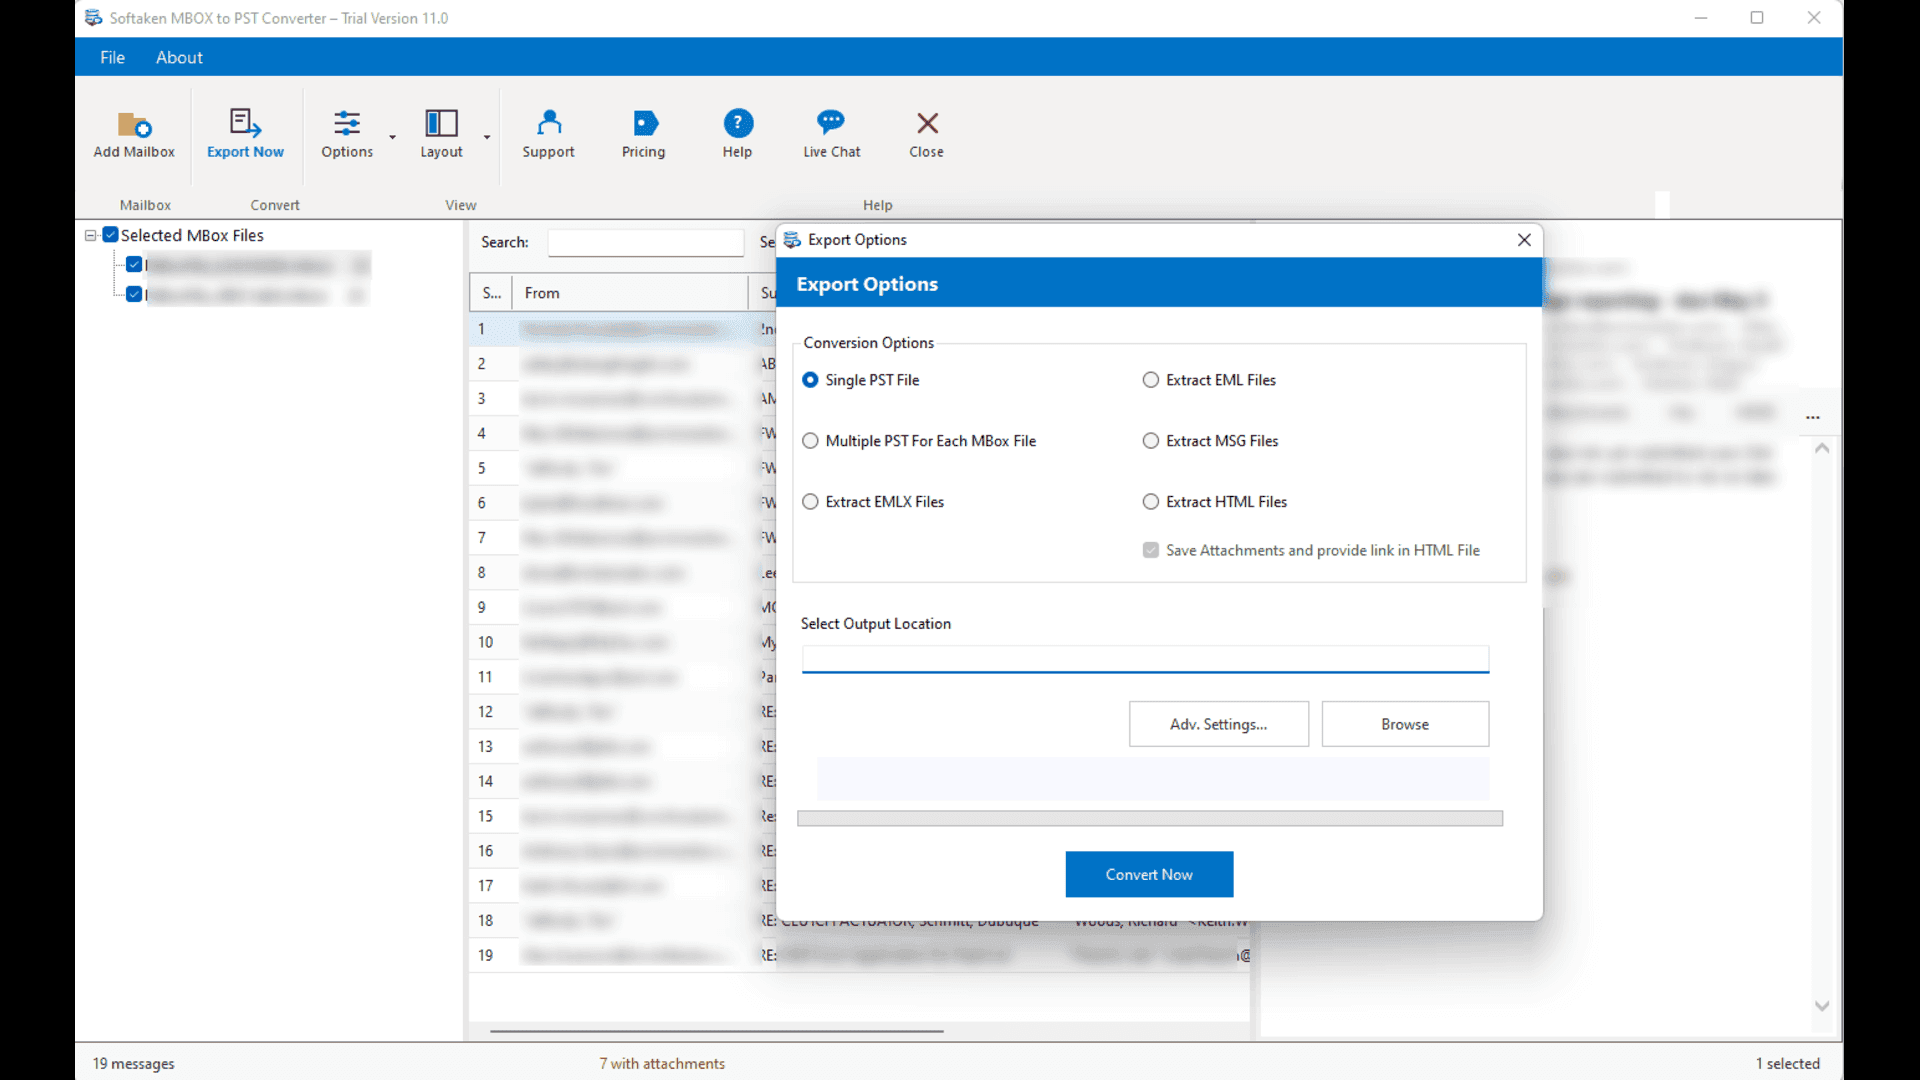
Task: Select message row number 5
Action: tap(620, 468)
